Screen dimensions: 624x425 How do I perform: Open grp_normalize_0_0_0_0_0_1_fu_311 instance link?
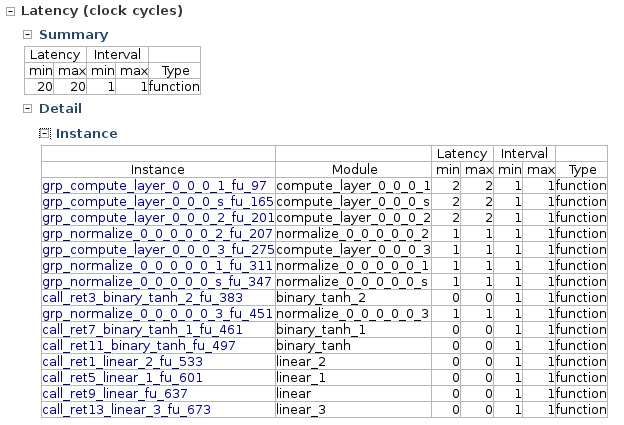157,265
